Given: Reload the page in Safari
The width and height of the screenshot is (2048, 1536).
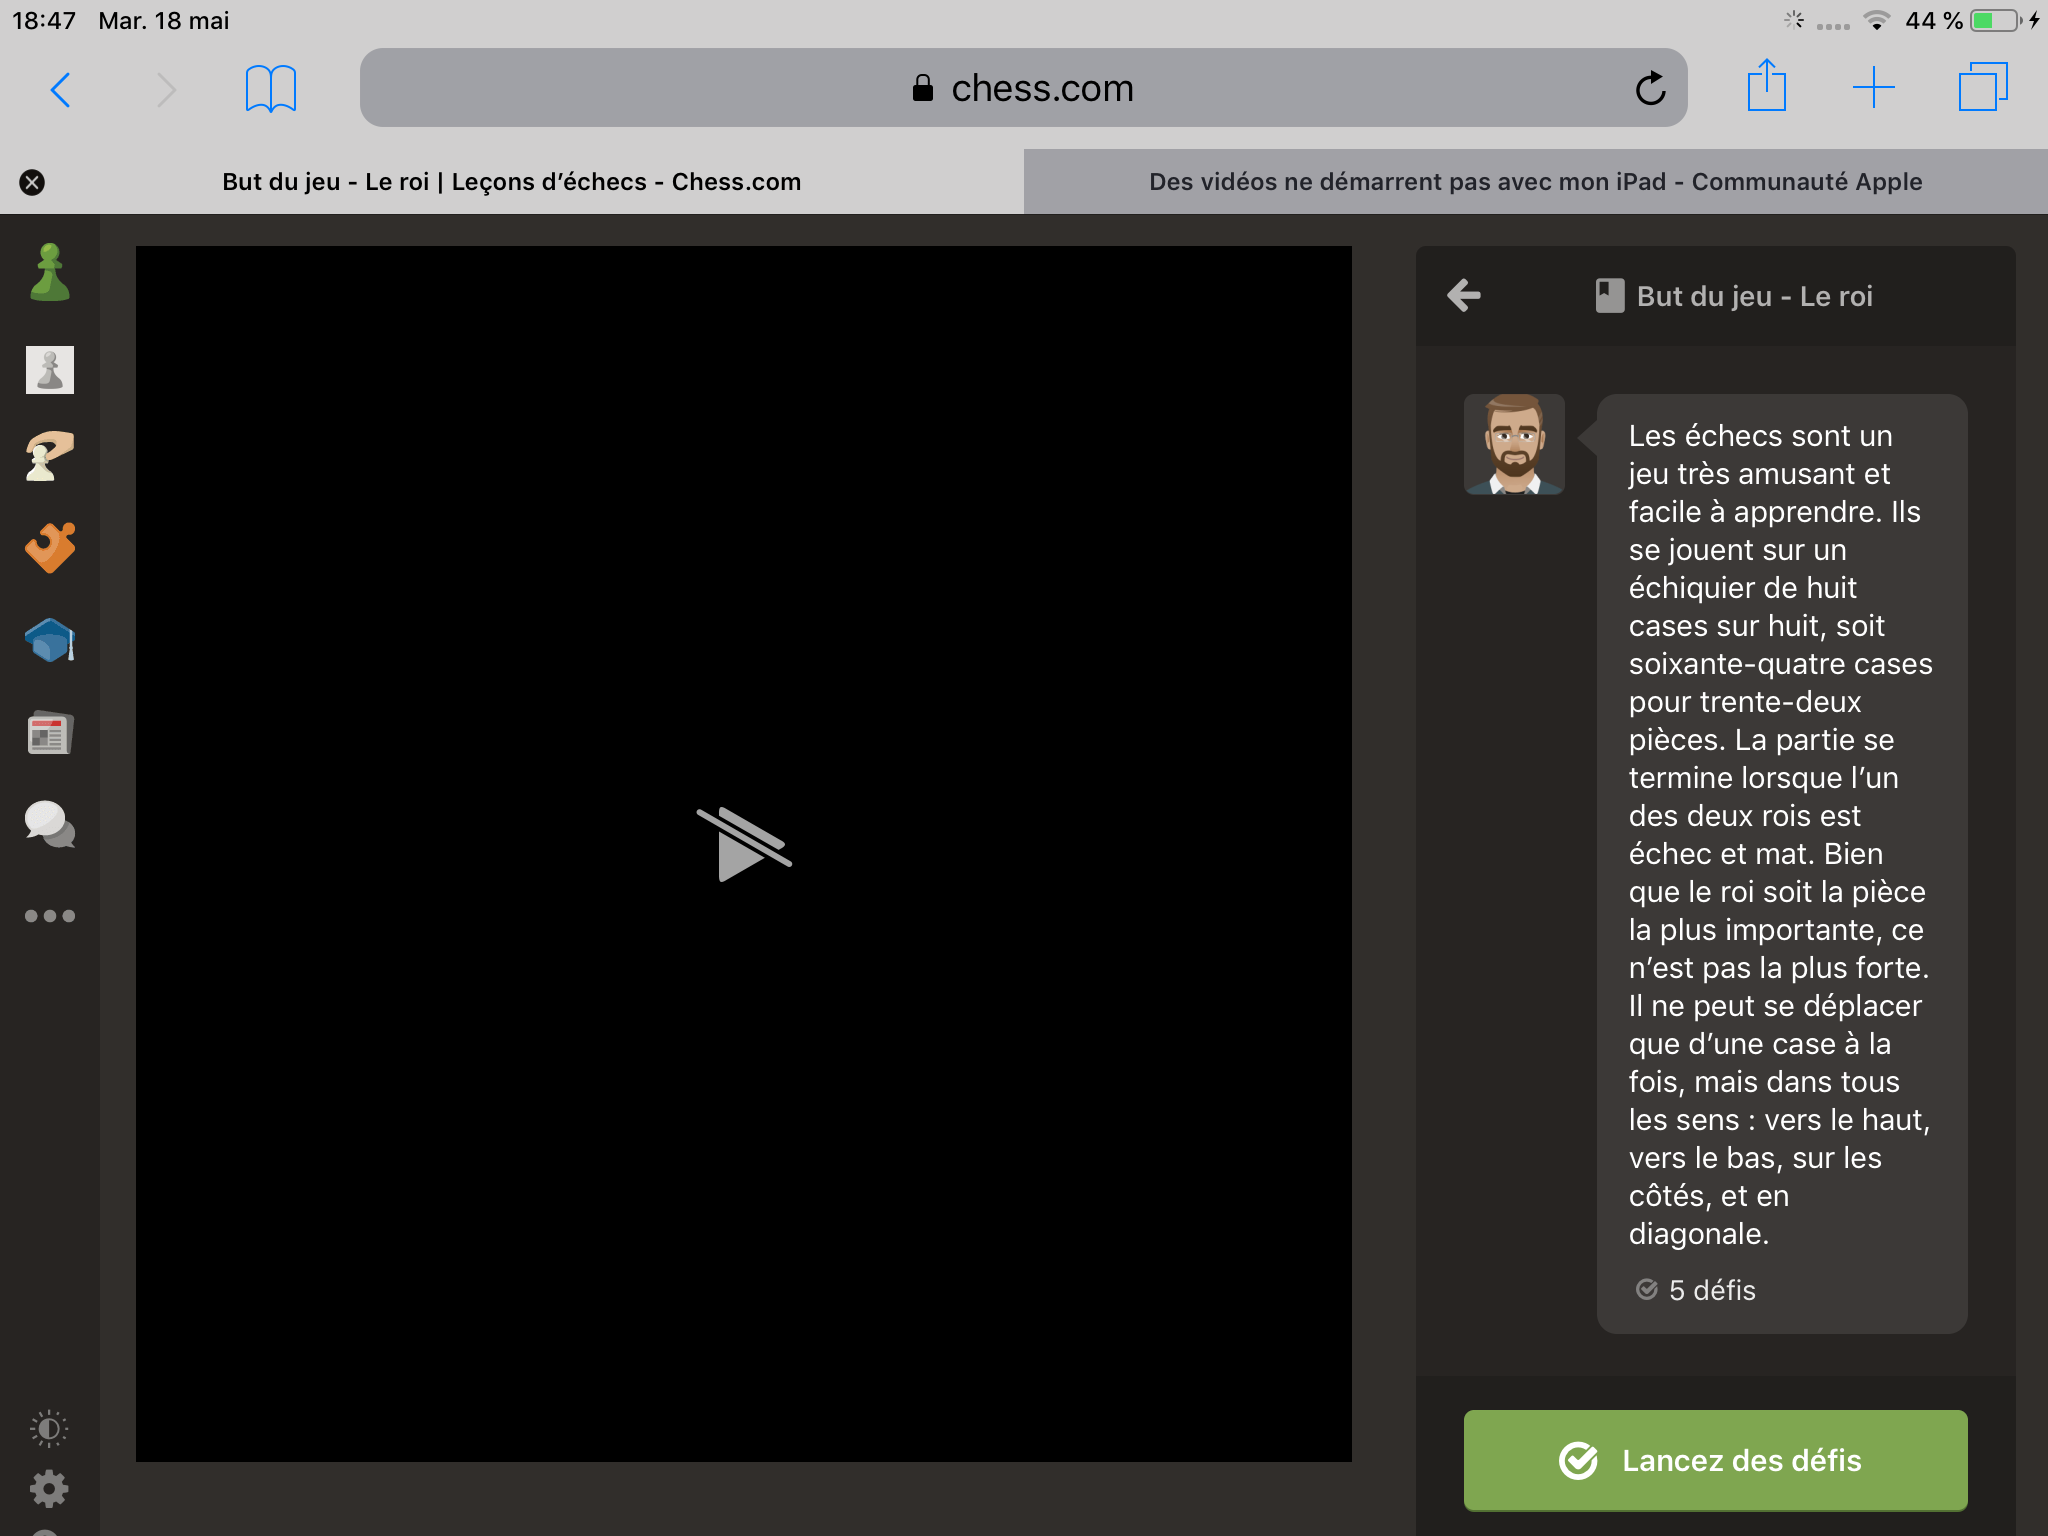Looking at the screenshot, I should point(1650,88).
